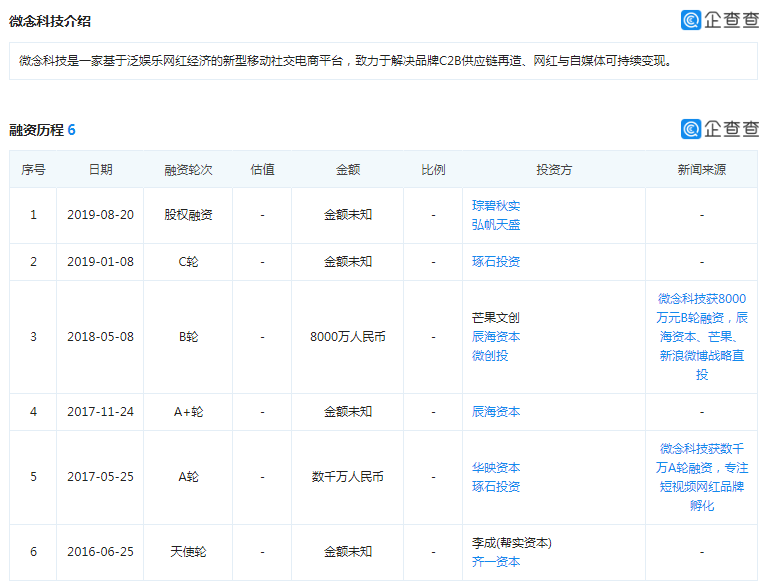Click the 金额 column header
771x583 pixels.
[x=347, y=170]
